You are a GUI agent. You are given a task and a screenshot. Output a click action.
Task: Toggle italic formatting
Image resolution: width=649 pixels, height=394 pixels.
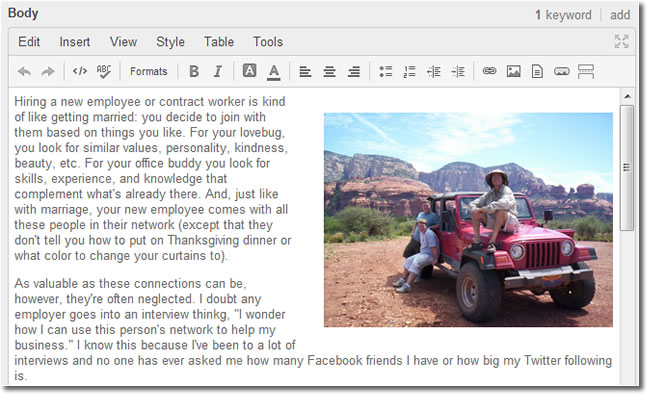[218, 72]
